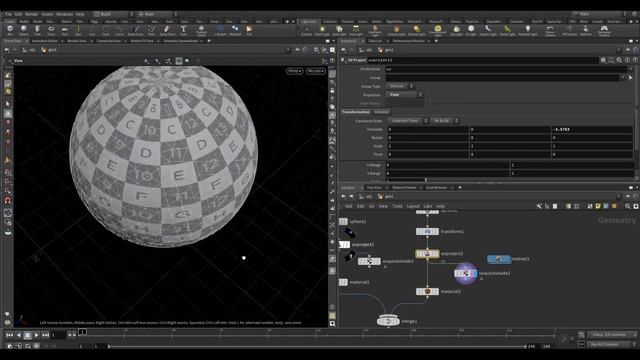Select the Metaball shelf tool
Screen dimensions: 640x360
tap(235, 30)
